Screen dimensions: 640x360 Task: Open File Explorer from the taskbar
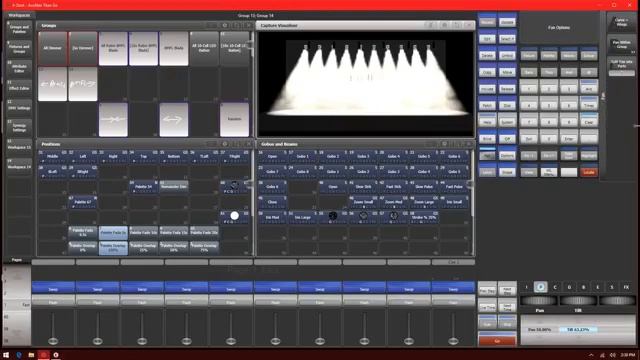(31, 355)
